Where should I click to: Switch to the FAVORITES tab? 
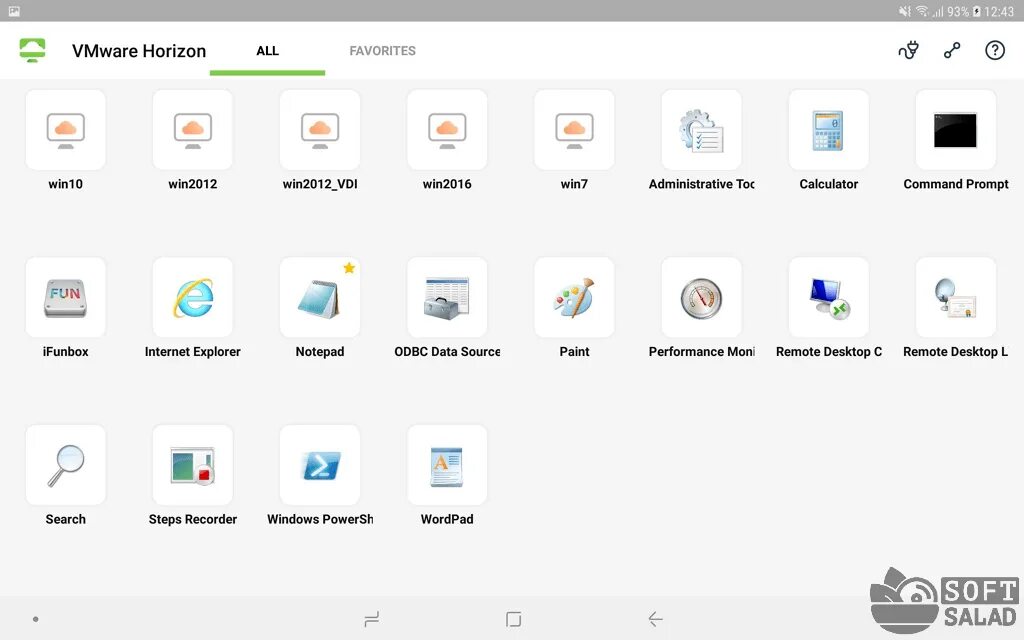[x=382, y=51]
